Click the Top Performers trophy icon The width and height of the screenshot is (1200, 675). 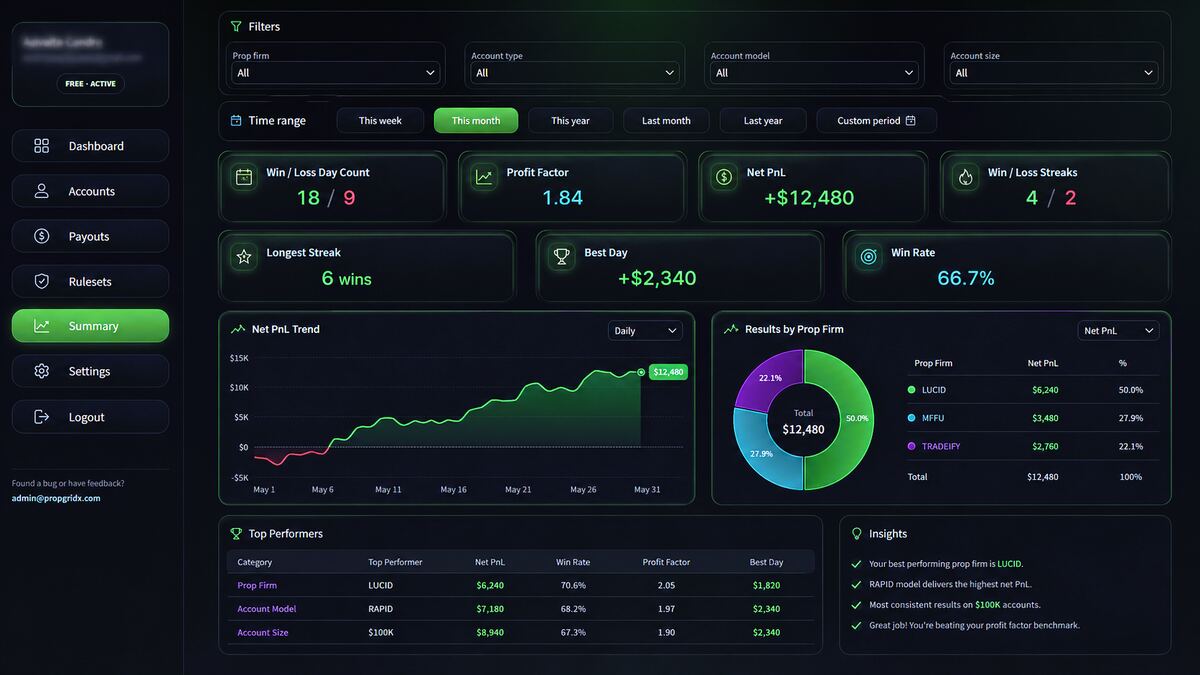[x=236, y=534]
